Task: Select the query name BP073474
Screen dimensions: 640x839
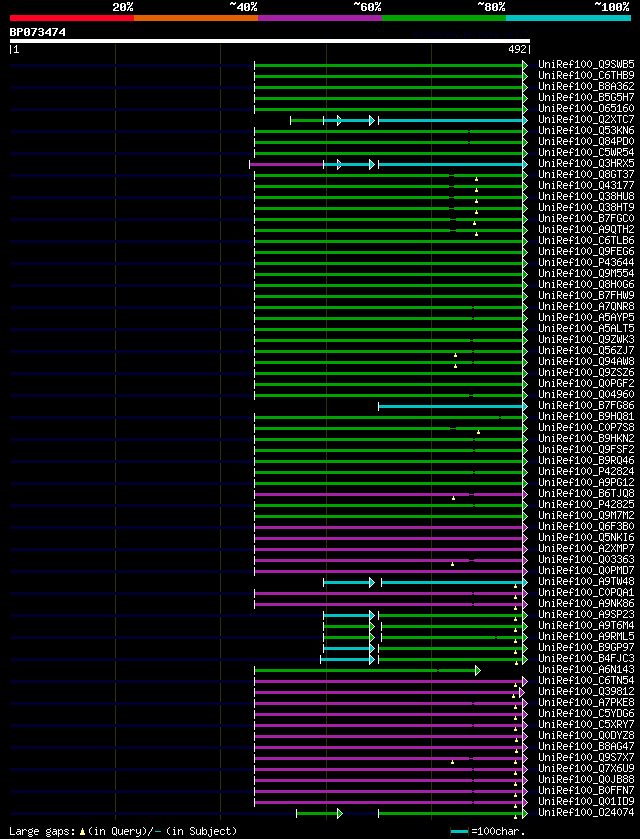Action: 37,32
